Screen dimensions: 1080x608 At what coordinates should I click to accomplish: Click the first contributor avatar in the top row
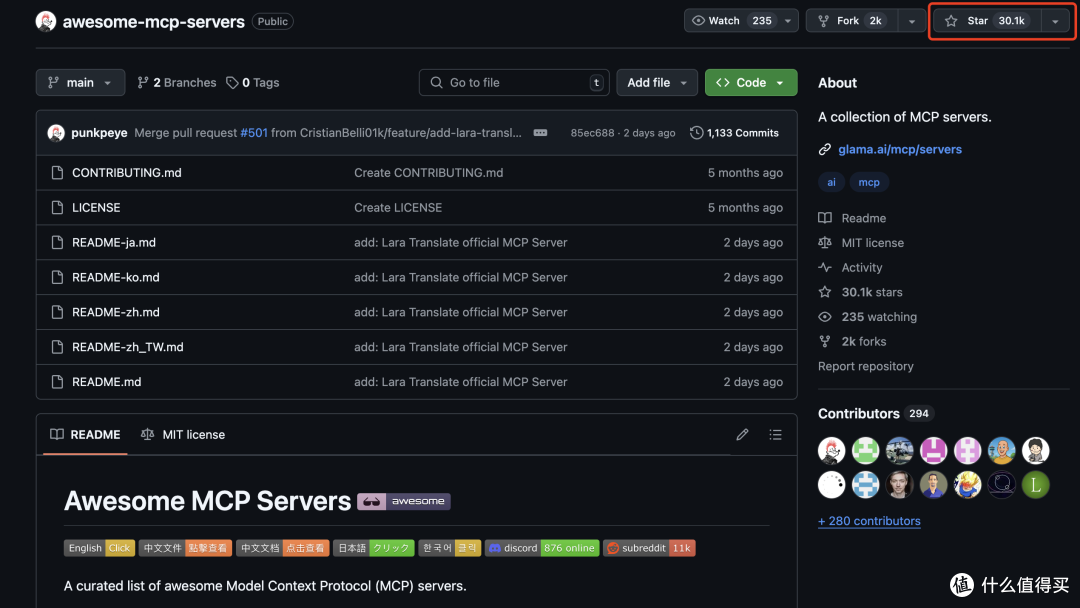[831, 451]
